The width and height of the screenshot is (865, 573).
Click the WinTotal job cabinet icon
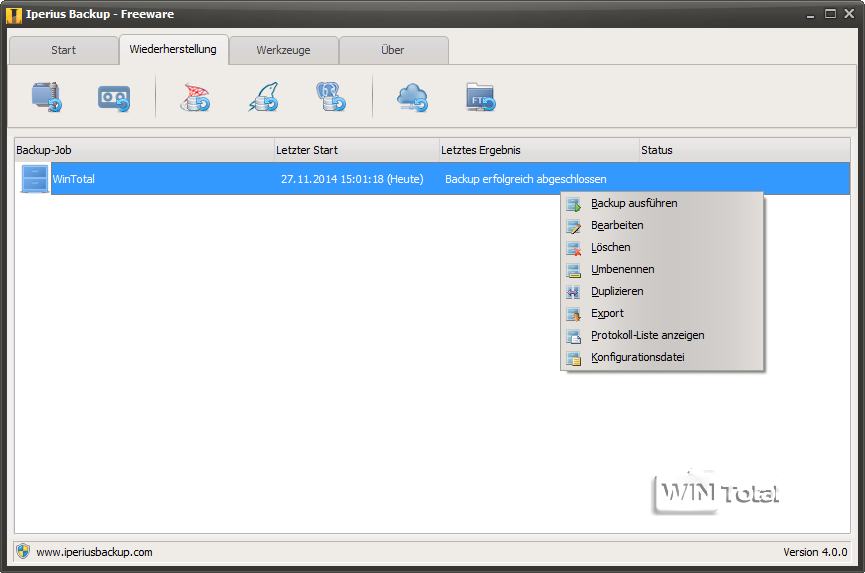pyautogui.click(x=34, y=179)
